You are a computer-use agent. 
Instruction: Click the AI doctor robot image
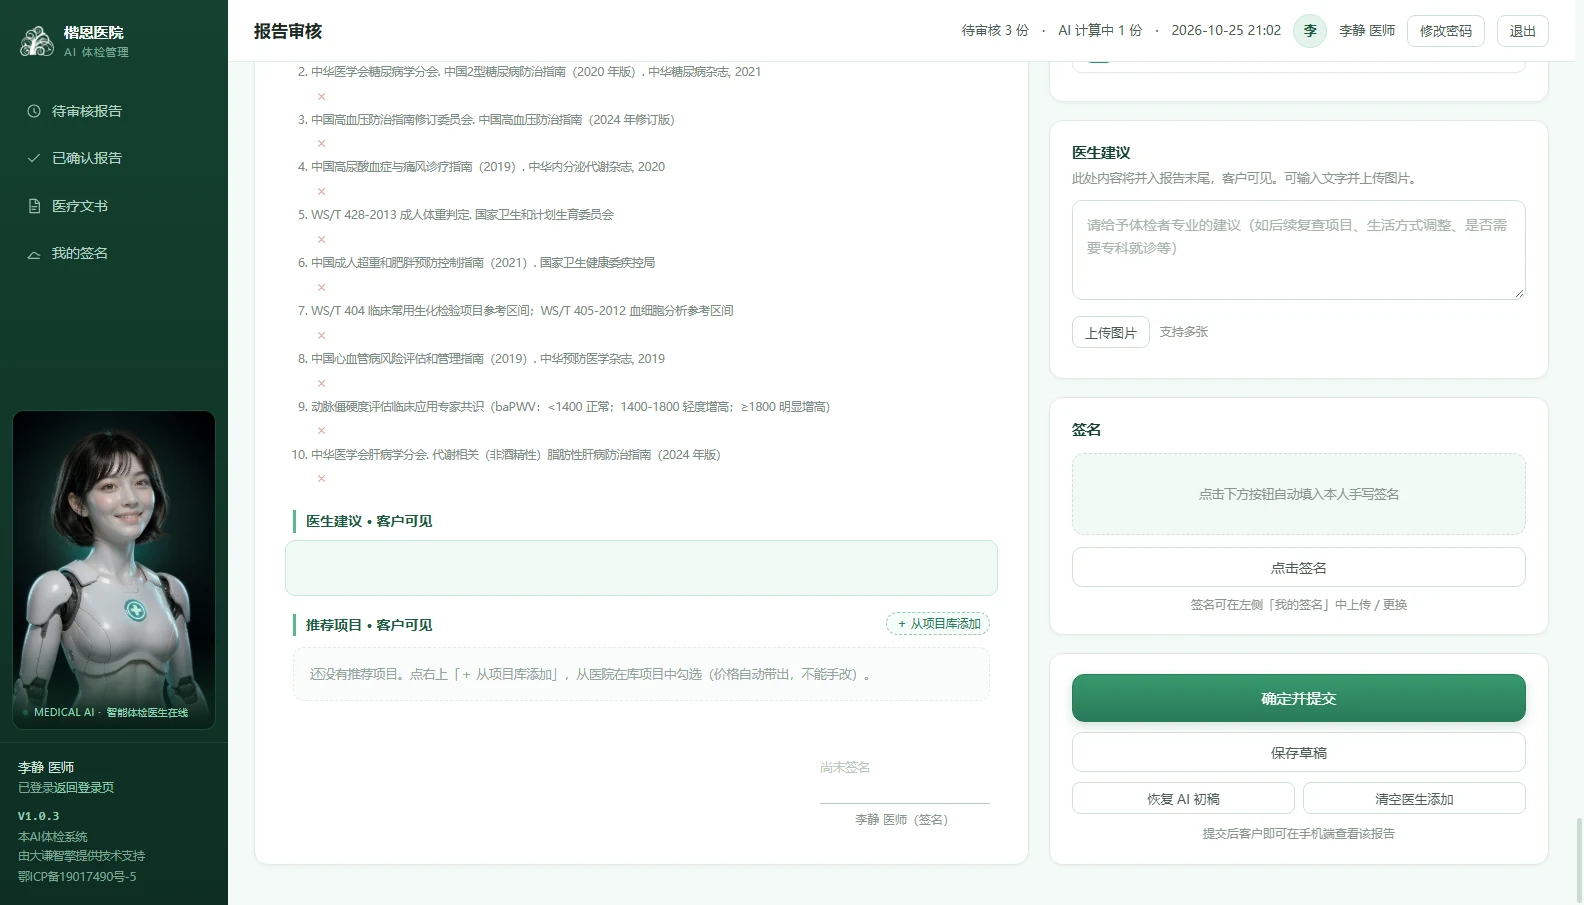coord(114,570)
